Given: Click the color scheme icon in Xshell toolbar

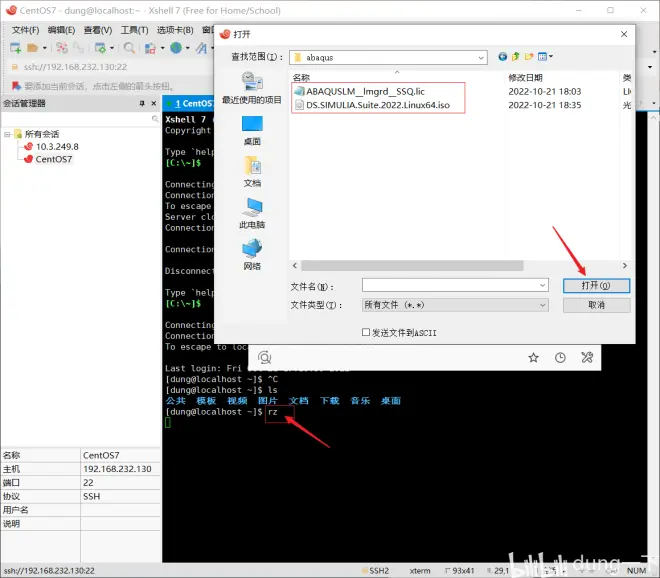Looking at the screenshot, I should [150, 48].
